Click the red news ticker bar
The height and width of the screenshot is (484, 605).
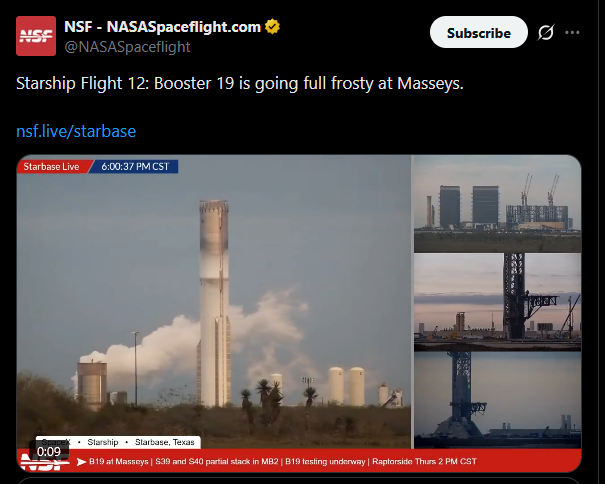pyautogui.click(x=299, y=461)
